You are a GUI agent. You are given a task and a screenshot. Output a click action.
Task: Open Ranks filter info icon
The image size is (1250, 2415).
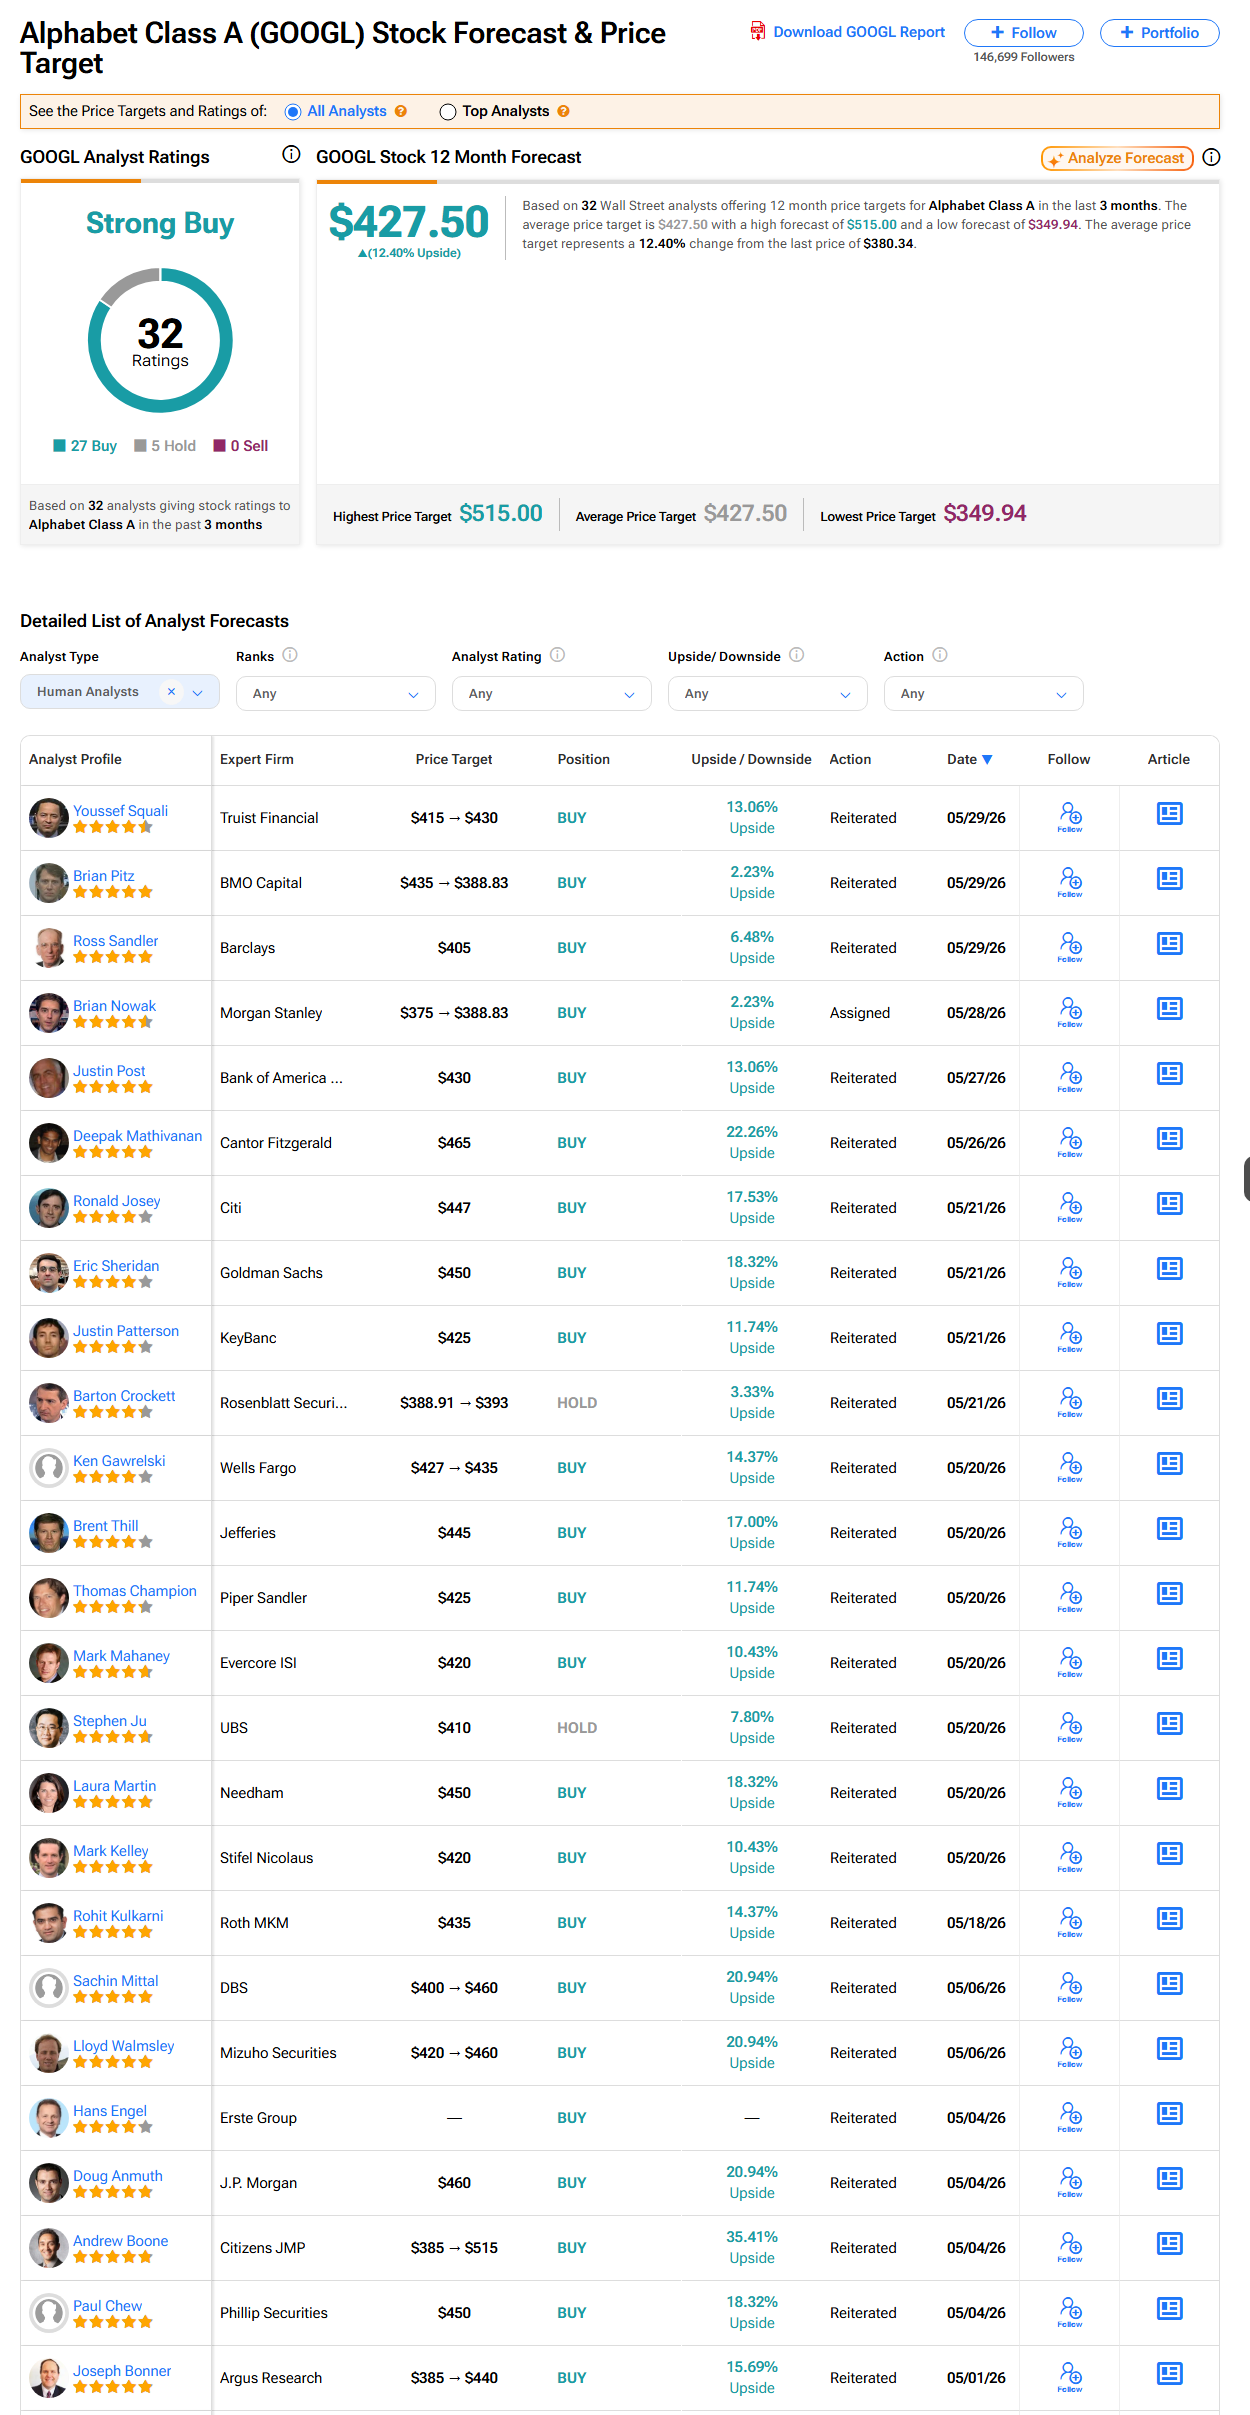coord(290,655)
